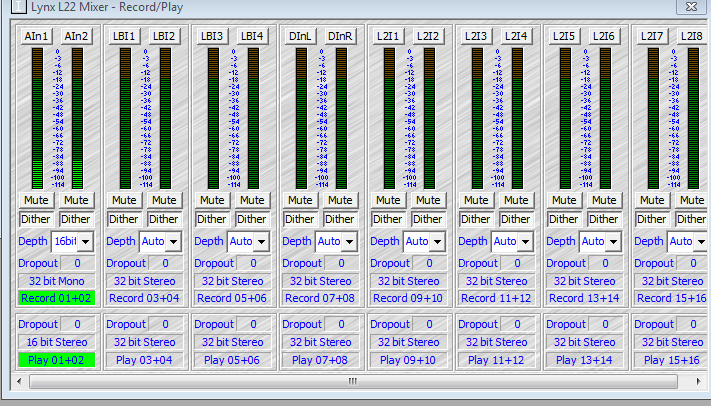Close the Lynx L22 Mixer window

coord(692,6)
